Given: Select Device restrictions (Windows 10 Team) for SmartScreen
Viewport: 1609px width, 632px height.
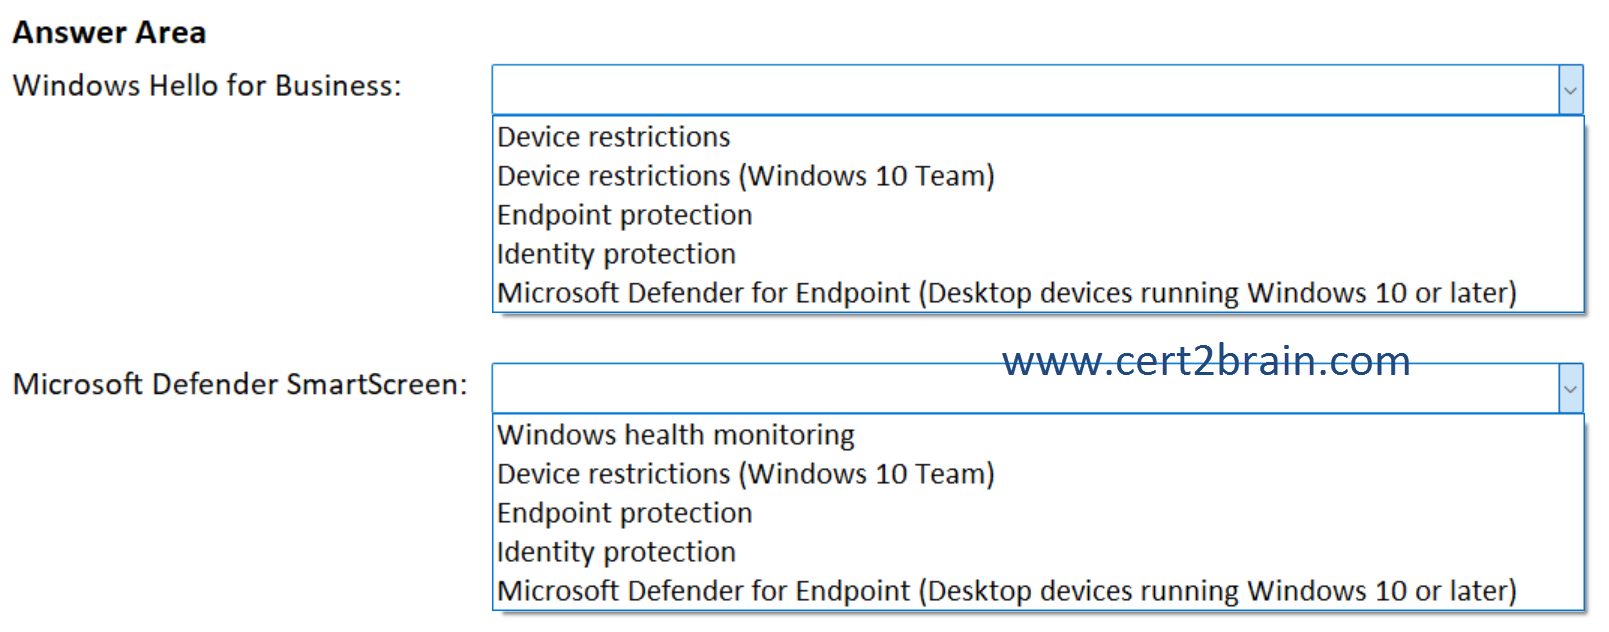Looking at the screenshot, I should (745, 474).
